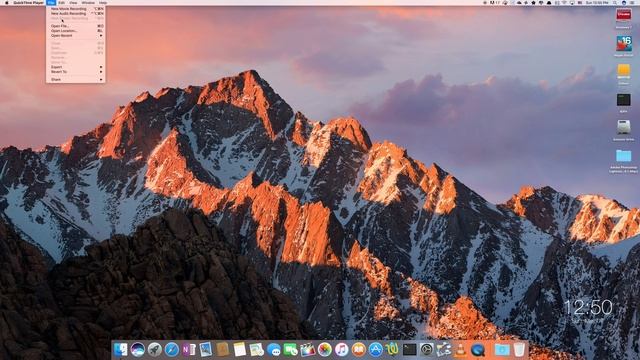This screenshot has height=360, width=640.
Task: Click the menu bar date and time
Action: [598, 2]
